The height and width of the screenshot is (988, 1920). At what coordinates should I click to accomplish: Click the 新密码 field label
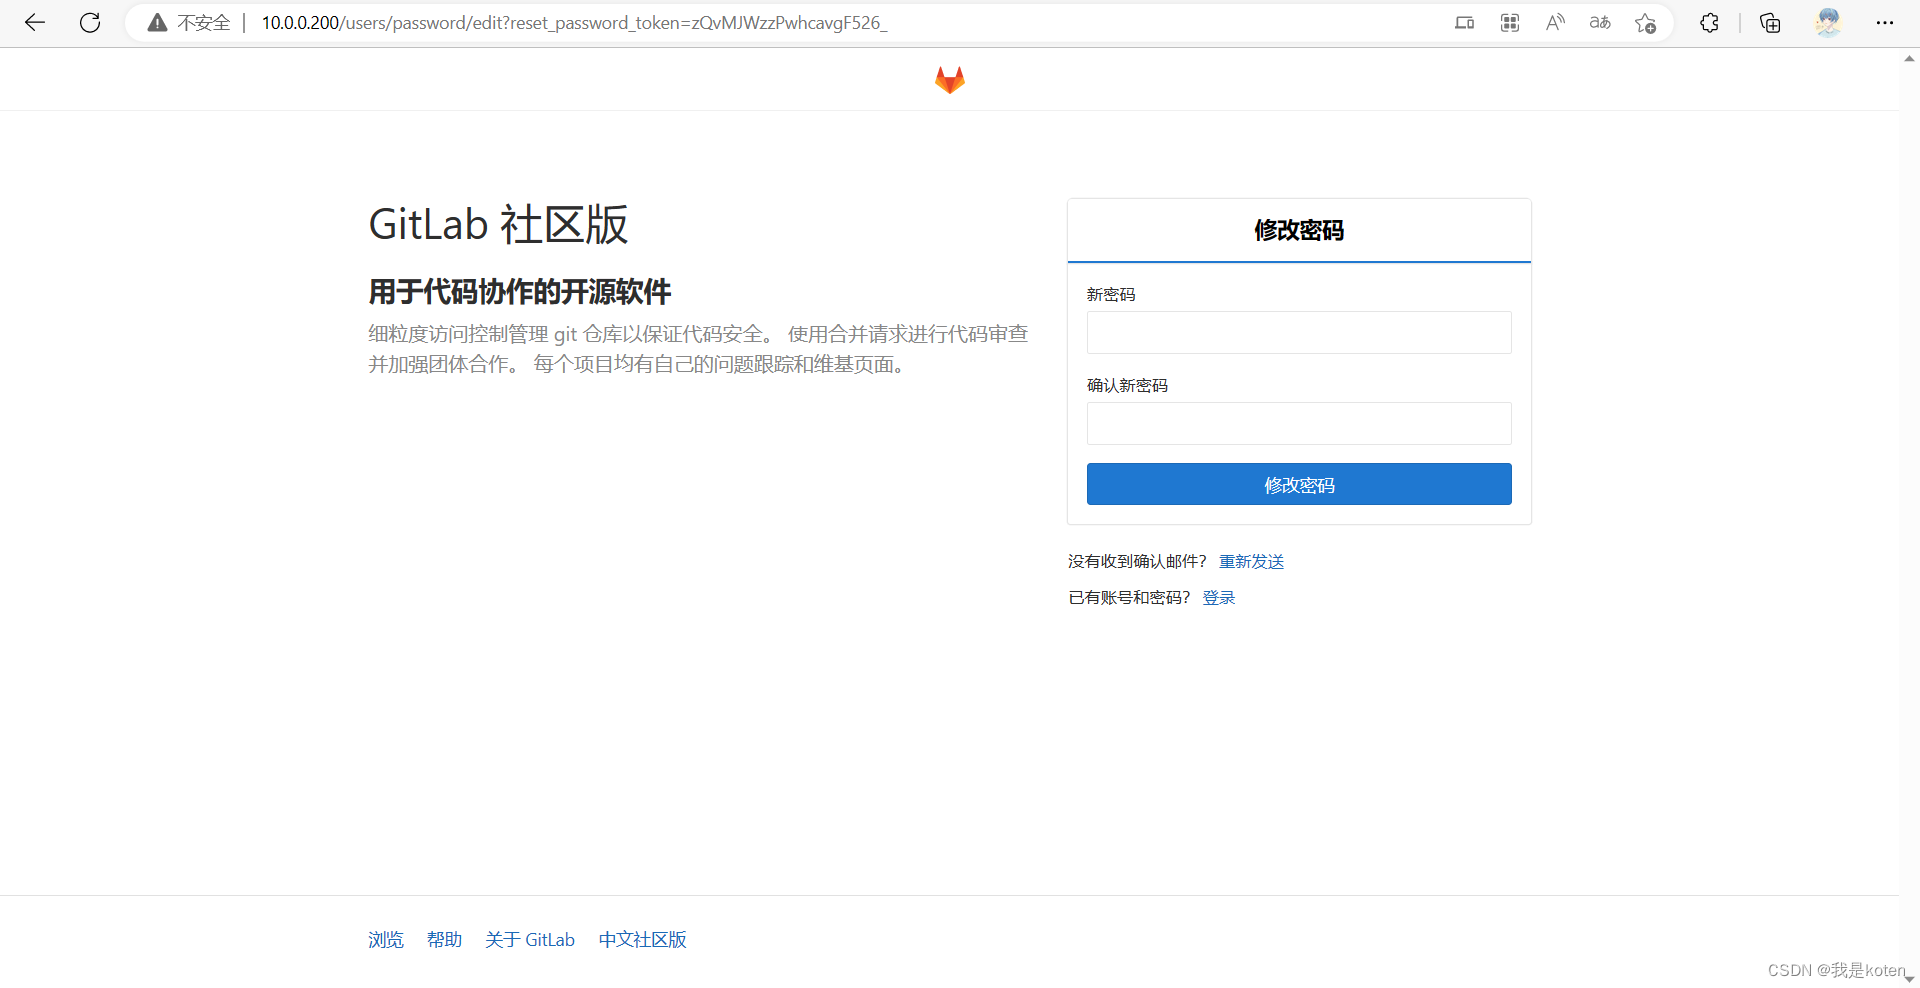(x=1111, y=295)
